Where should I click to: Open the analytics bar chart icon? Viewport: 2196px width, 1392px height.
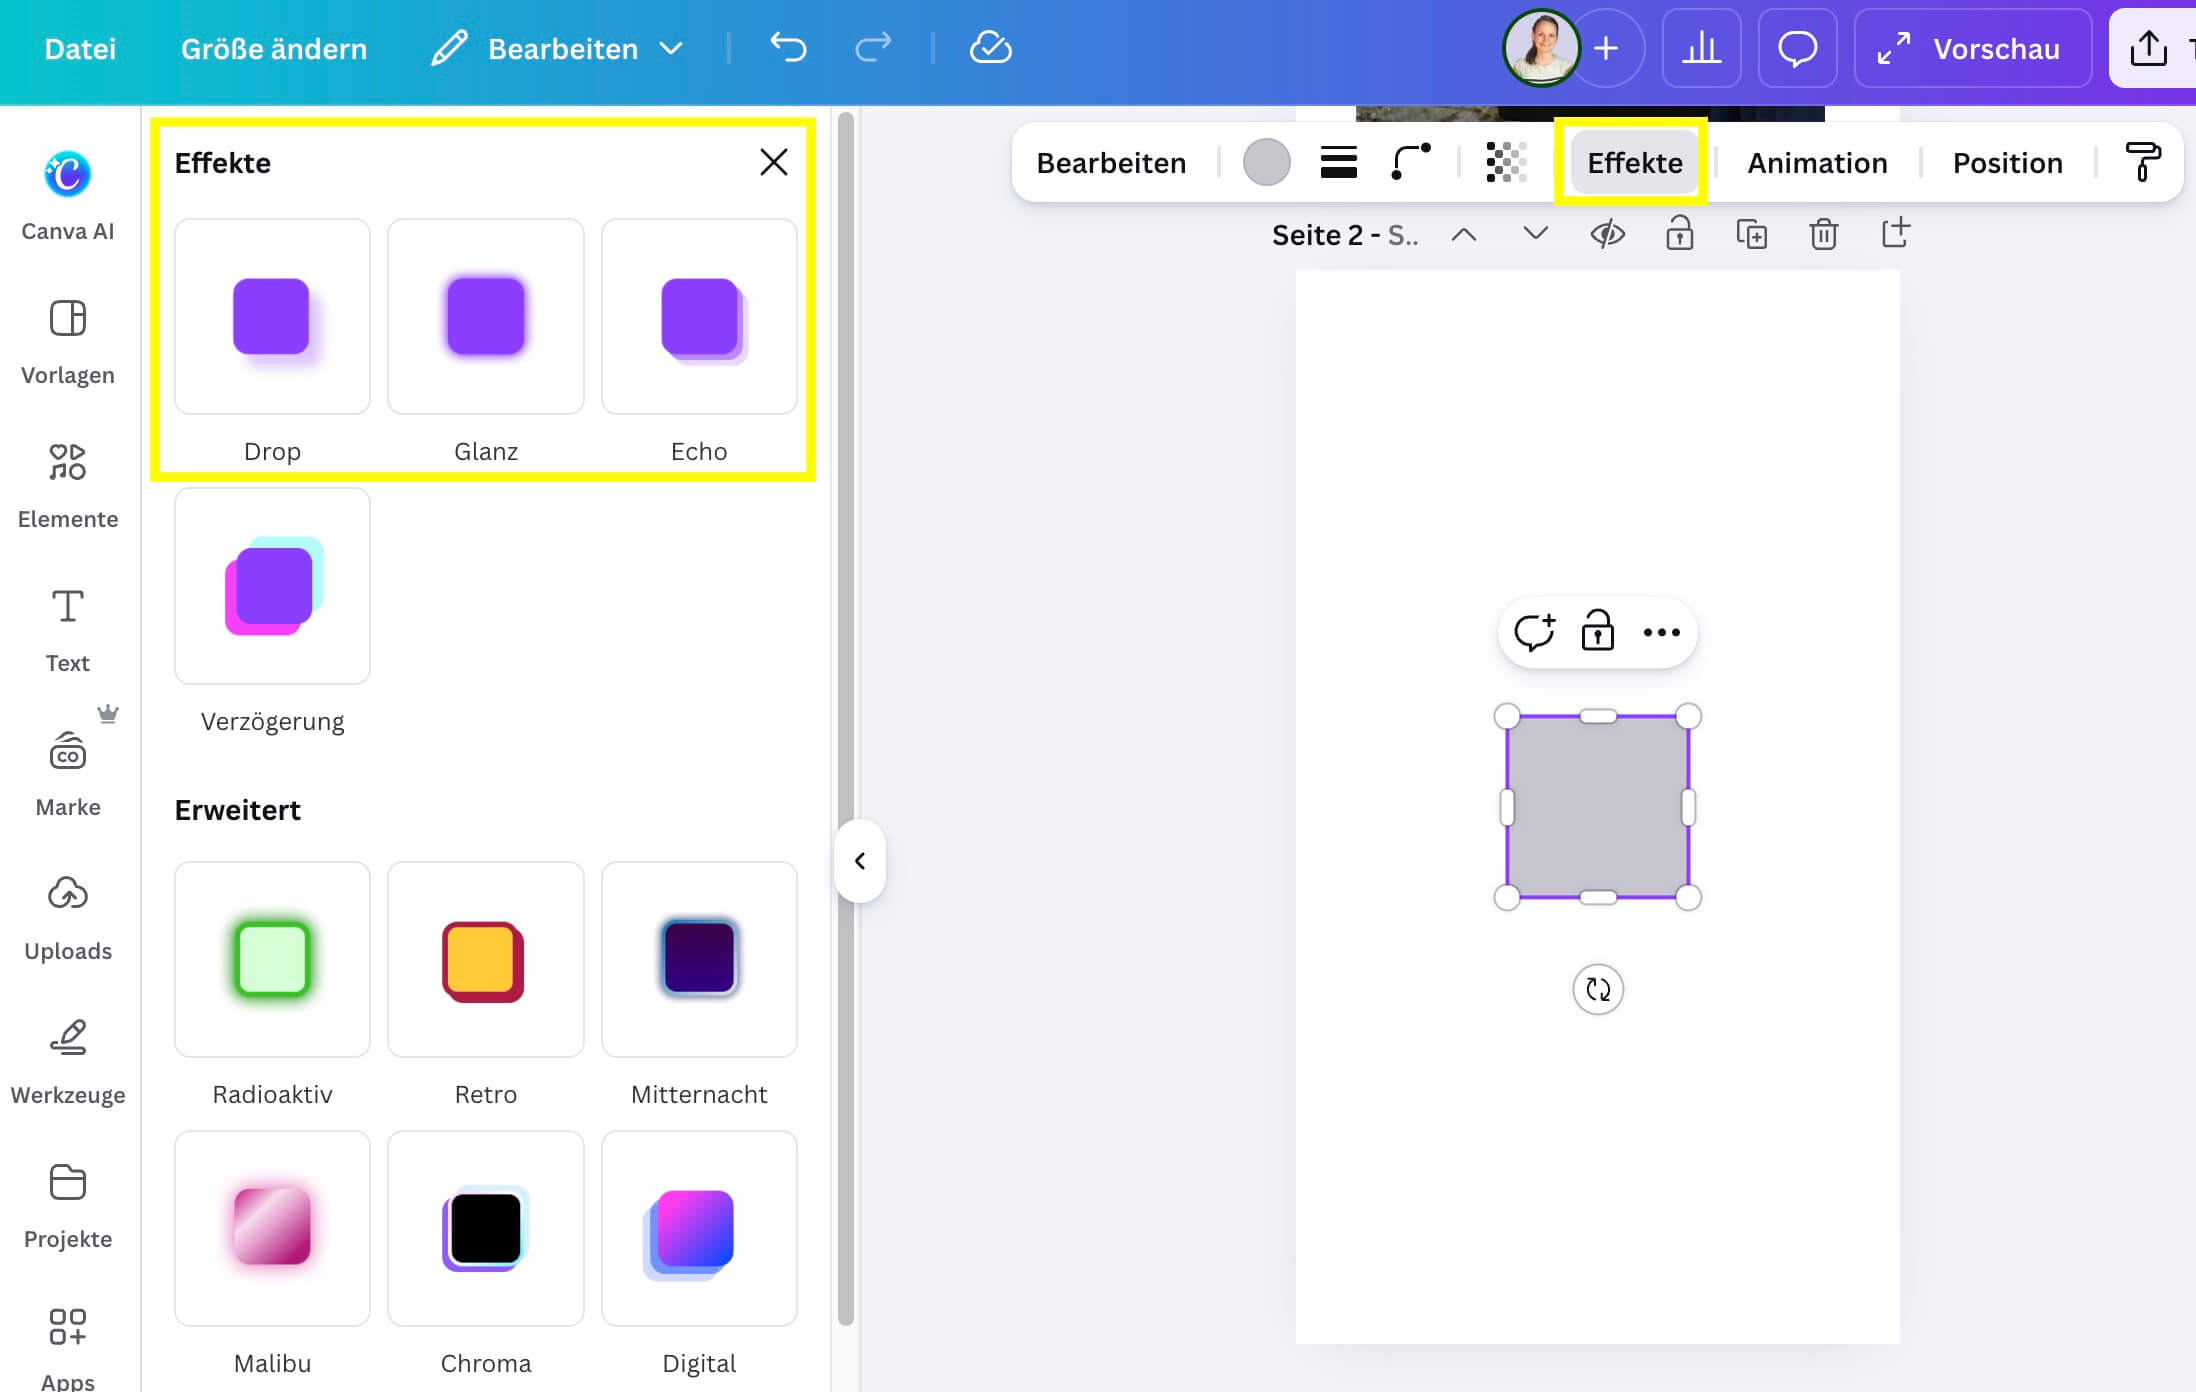pos(1700,48)
